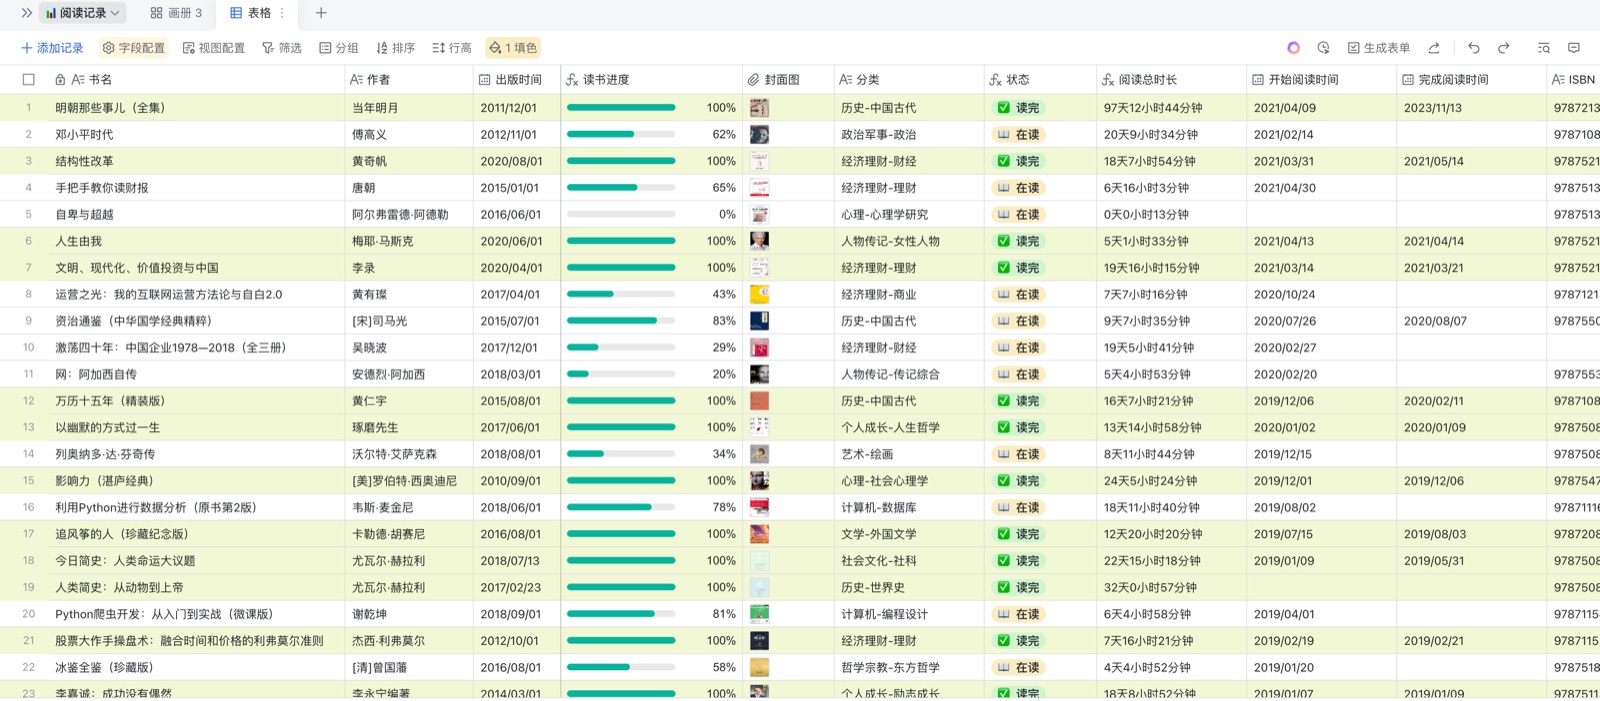Open the 表格 view three-dot menu
This screenshot has height=701, width=1600.
click(x=282, y=13)
